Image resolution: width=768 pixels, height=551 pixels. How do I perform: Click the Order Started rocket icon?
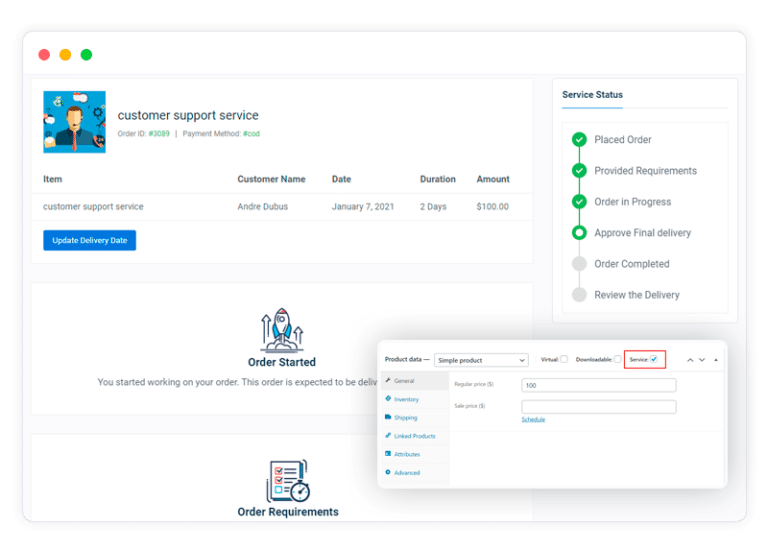point(282,331)
